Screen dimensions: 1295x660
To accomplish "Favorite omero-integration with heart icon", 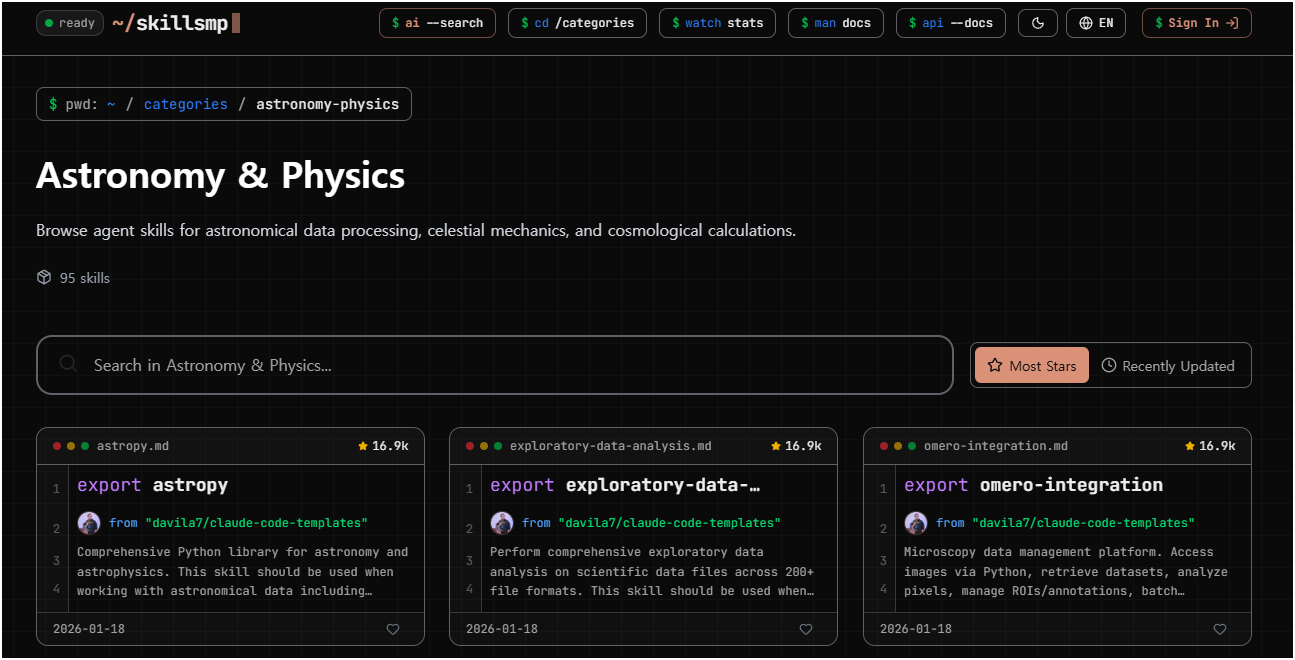I will tap(1219, 629).
